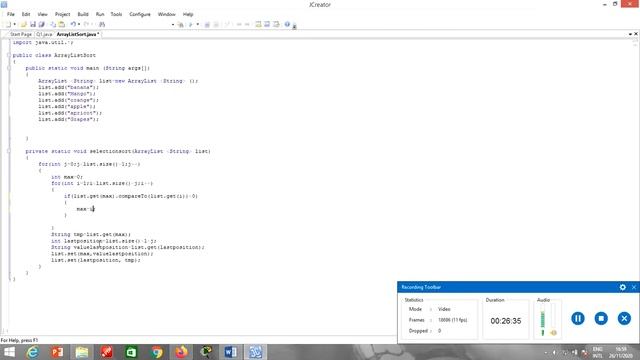Click the vertical scrollbar of the code editor
Viewport: 640px width, 360px height.
(x=636, y=186)
